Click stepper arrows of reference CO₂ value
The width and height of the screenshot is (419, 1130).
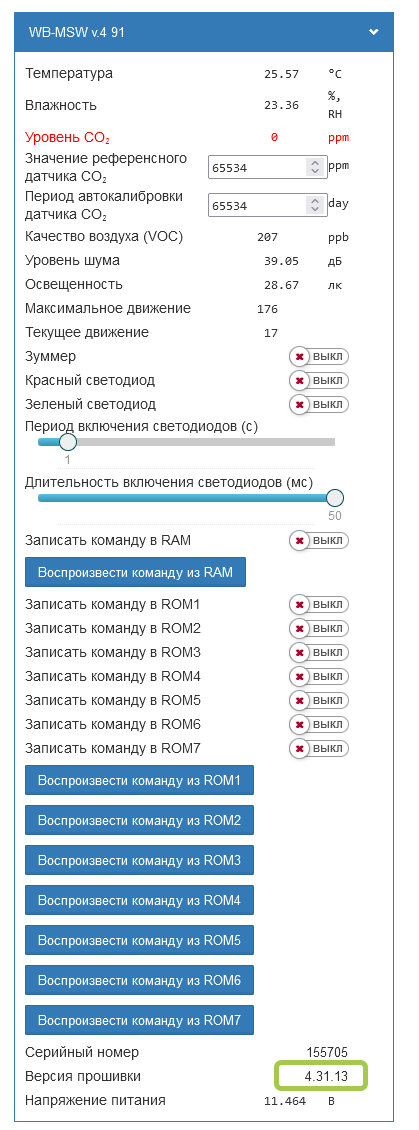(x=315, y=167)
